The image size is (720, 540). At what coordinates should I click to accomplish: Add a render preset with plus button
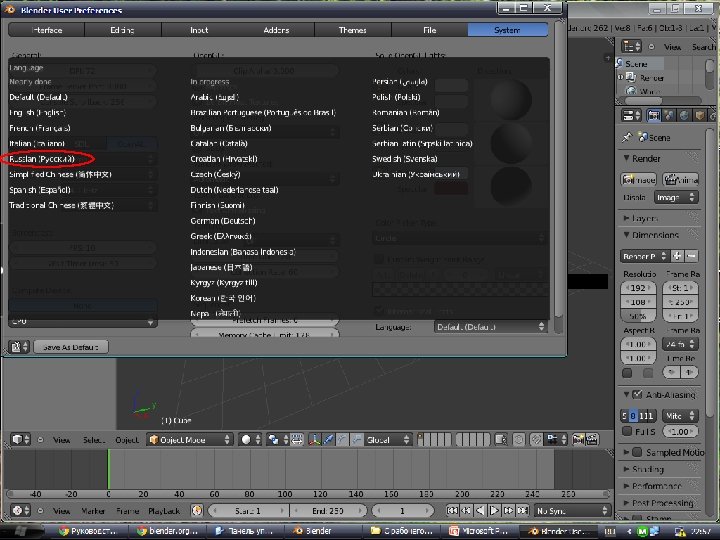[676, 256]
